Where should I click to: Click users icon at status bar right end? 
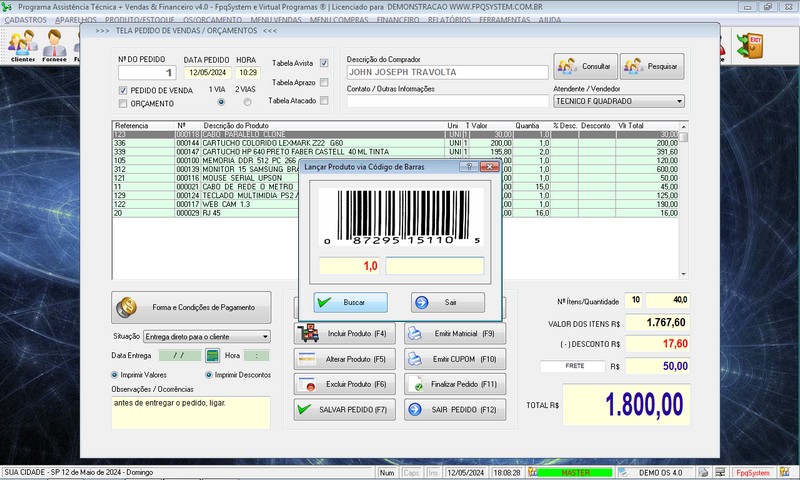(x=784, y=472)
